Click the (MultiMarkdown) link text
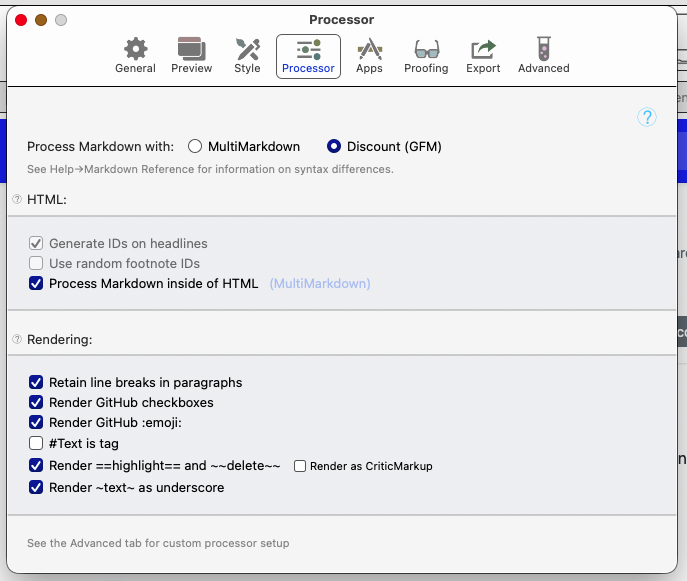 [320, 283]
